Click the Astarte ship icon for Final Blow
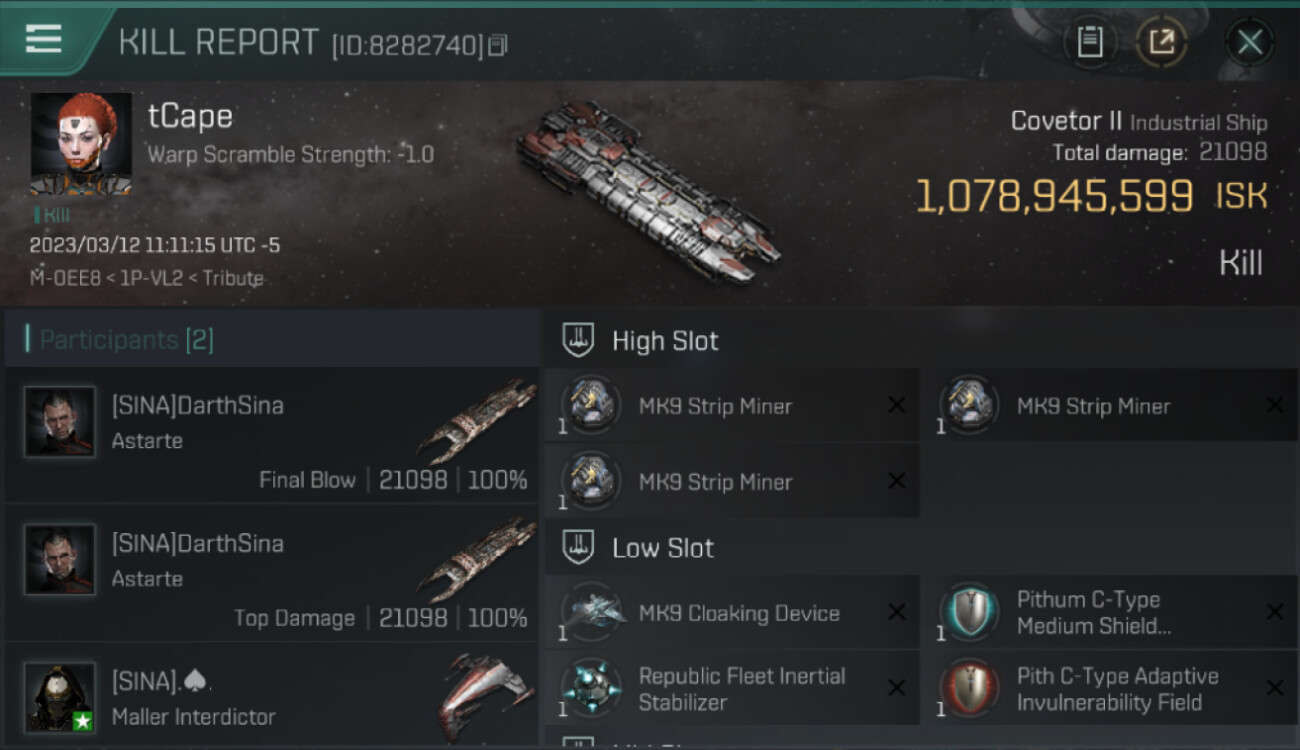This screenshot has width=1300, height=750. click(477, 420)
